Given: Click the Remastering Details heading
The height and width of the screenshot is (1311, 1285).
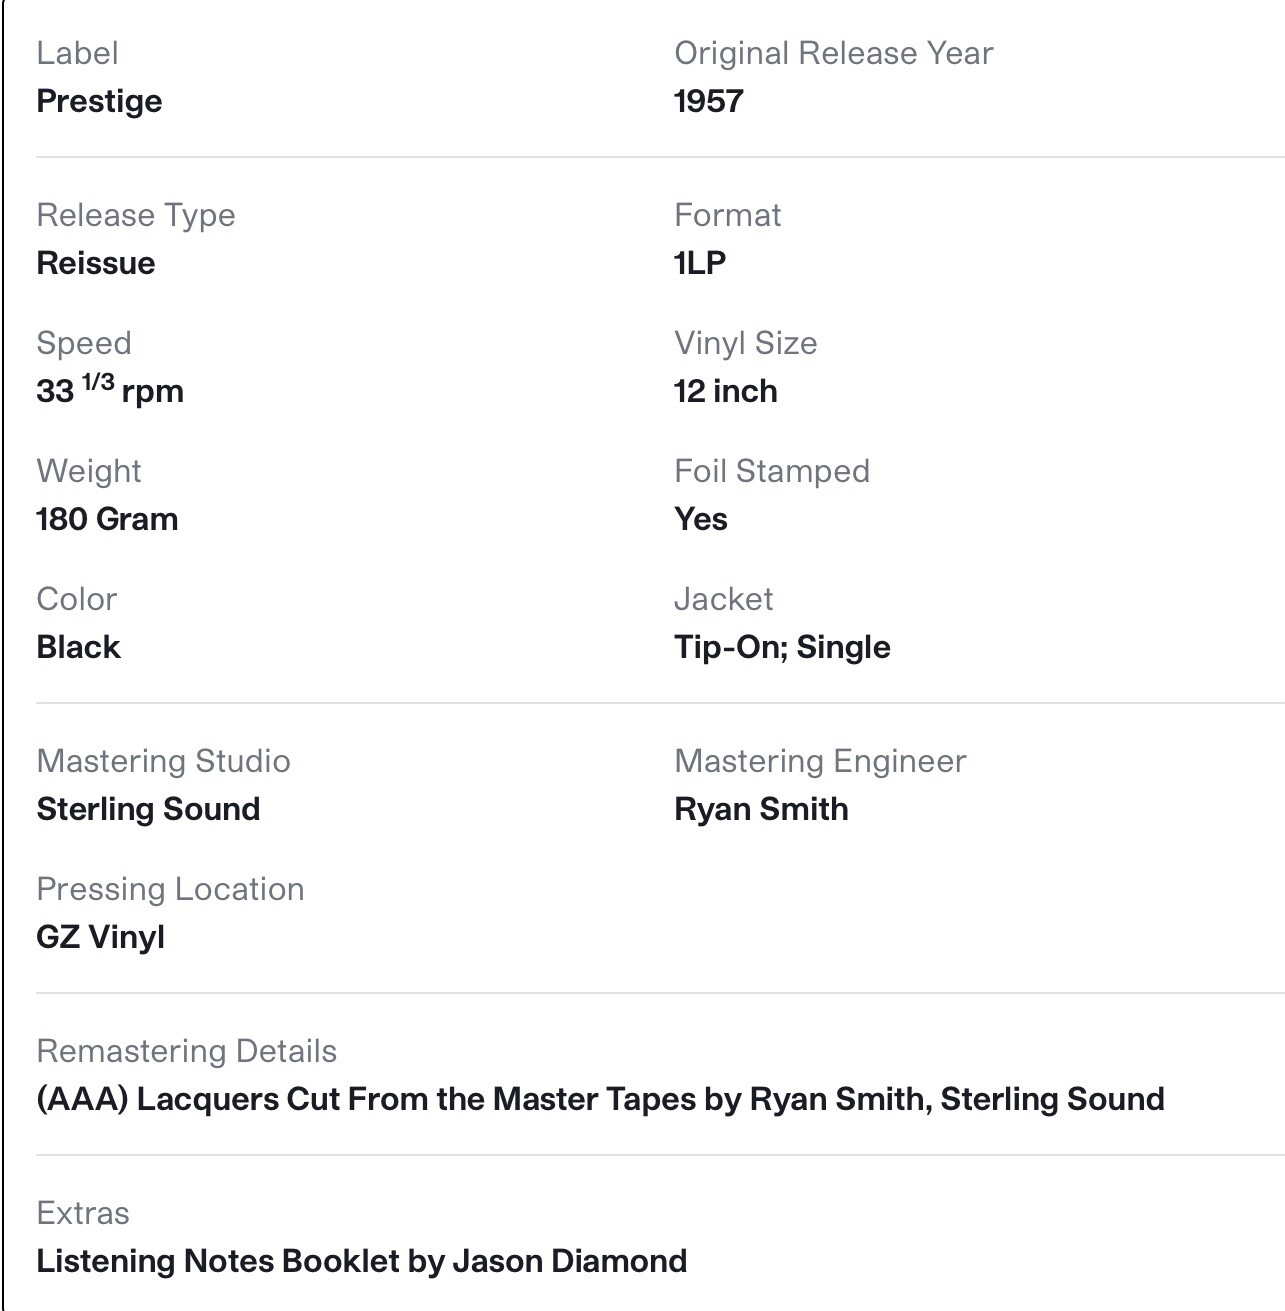Looking at the screenshot, I should point(186,1051).
